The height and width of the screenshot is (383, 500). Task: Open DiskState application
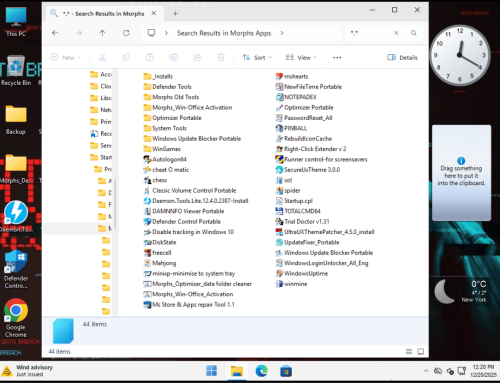160,242
